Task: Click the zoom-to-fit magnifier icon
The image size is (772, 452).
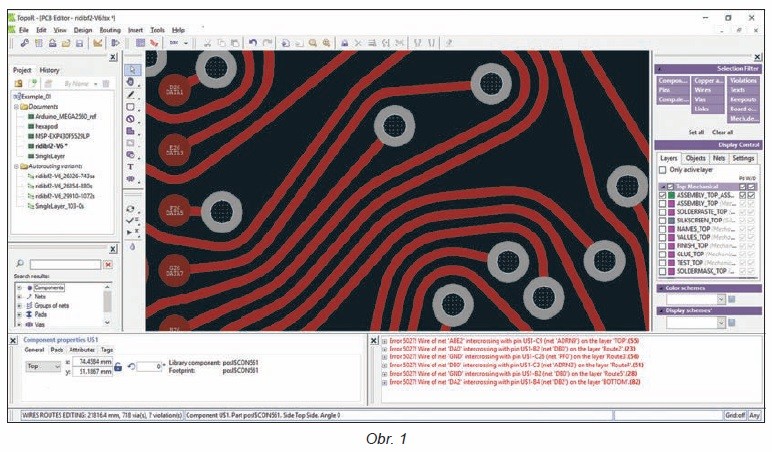Action: click(326, 43)
